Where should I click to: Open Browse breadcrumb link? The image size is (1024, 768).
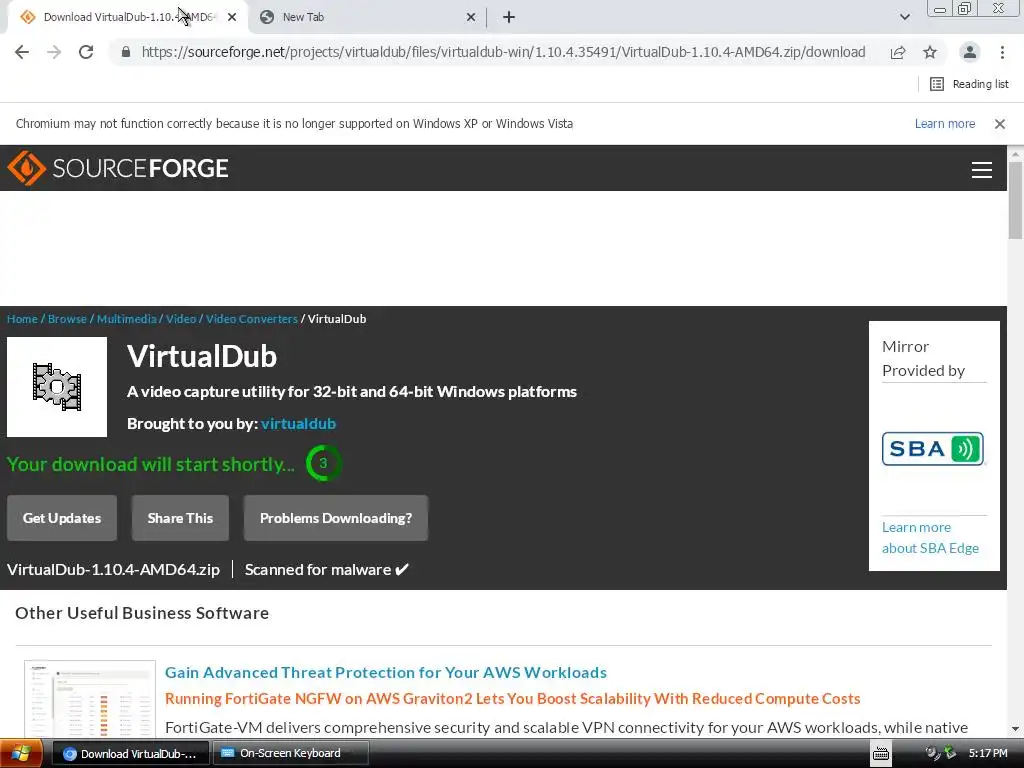click(x=67, y=319)
